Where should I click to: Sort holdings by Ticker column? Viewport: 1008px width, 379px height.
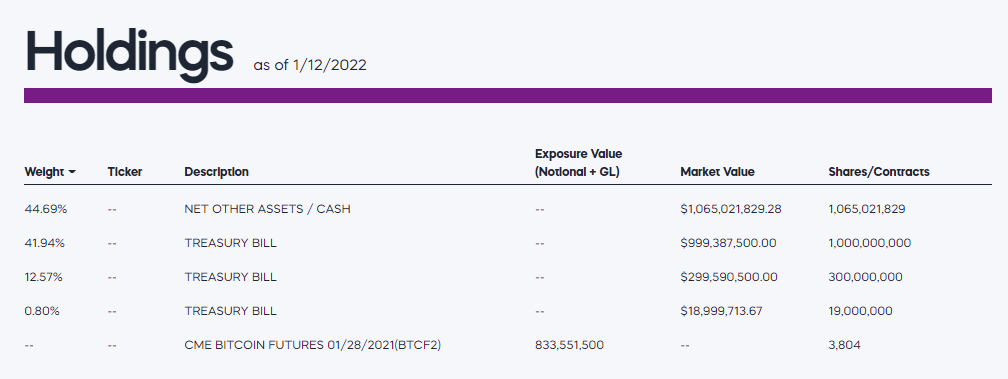(x=125, y=172)
